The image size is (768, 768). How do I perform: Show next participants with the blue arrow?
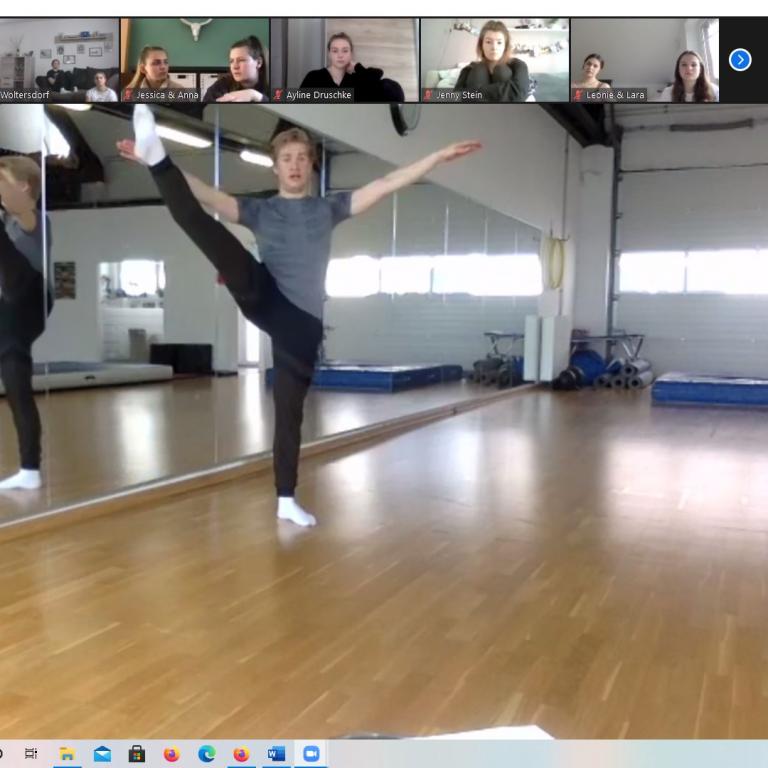tap(740, 60)
